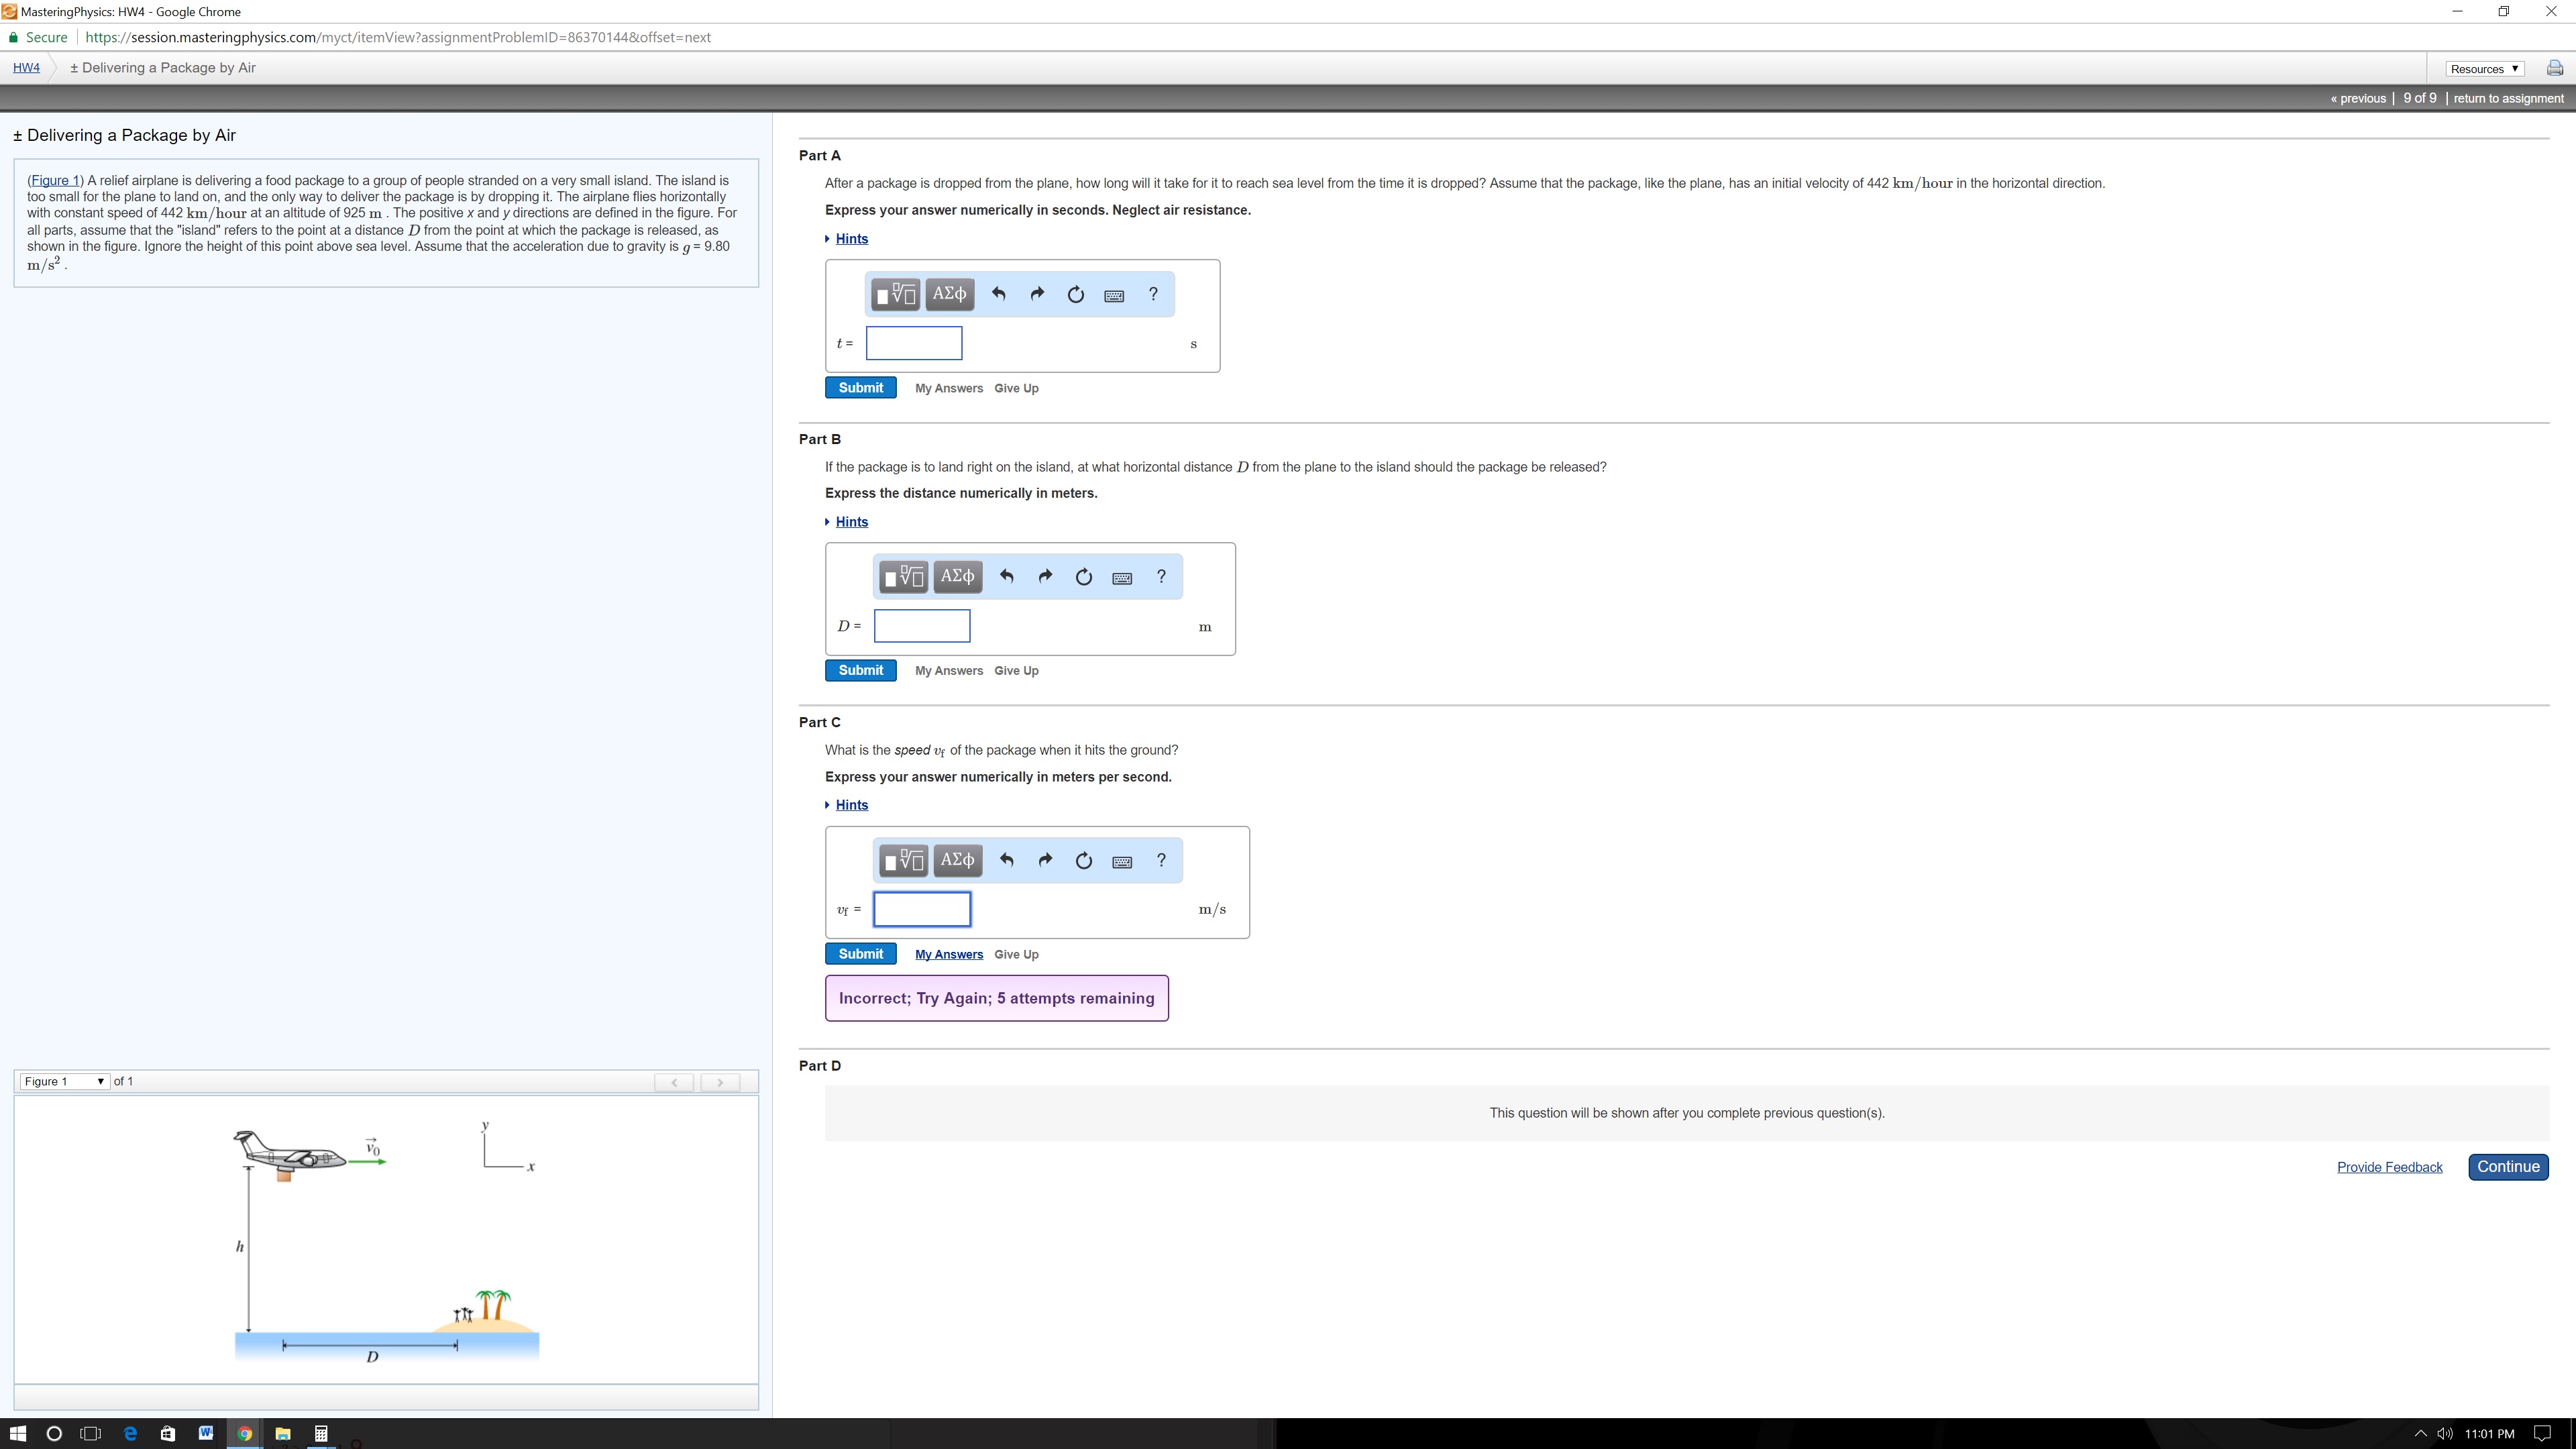Open Cortana search circle
Image resolution: width=2576 pixels, height=1449 pixels.
point(54,1433)
